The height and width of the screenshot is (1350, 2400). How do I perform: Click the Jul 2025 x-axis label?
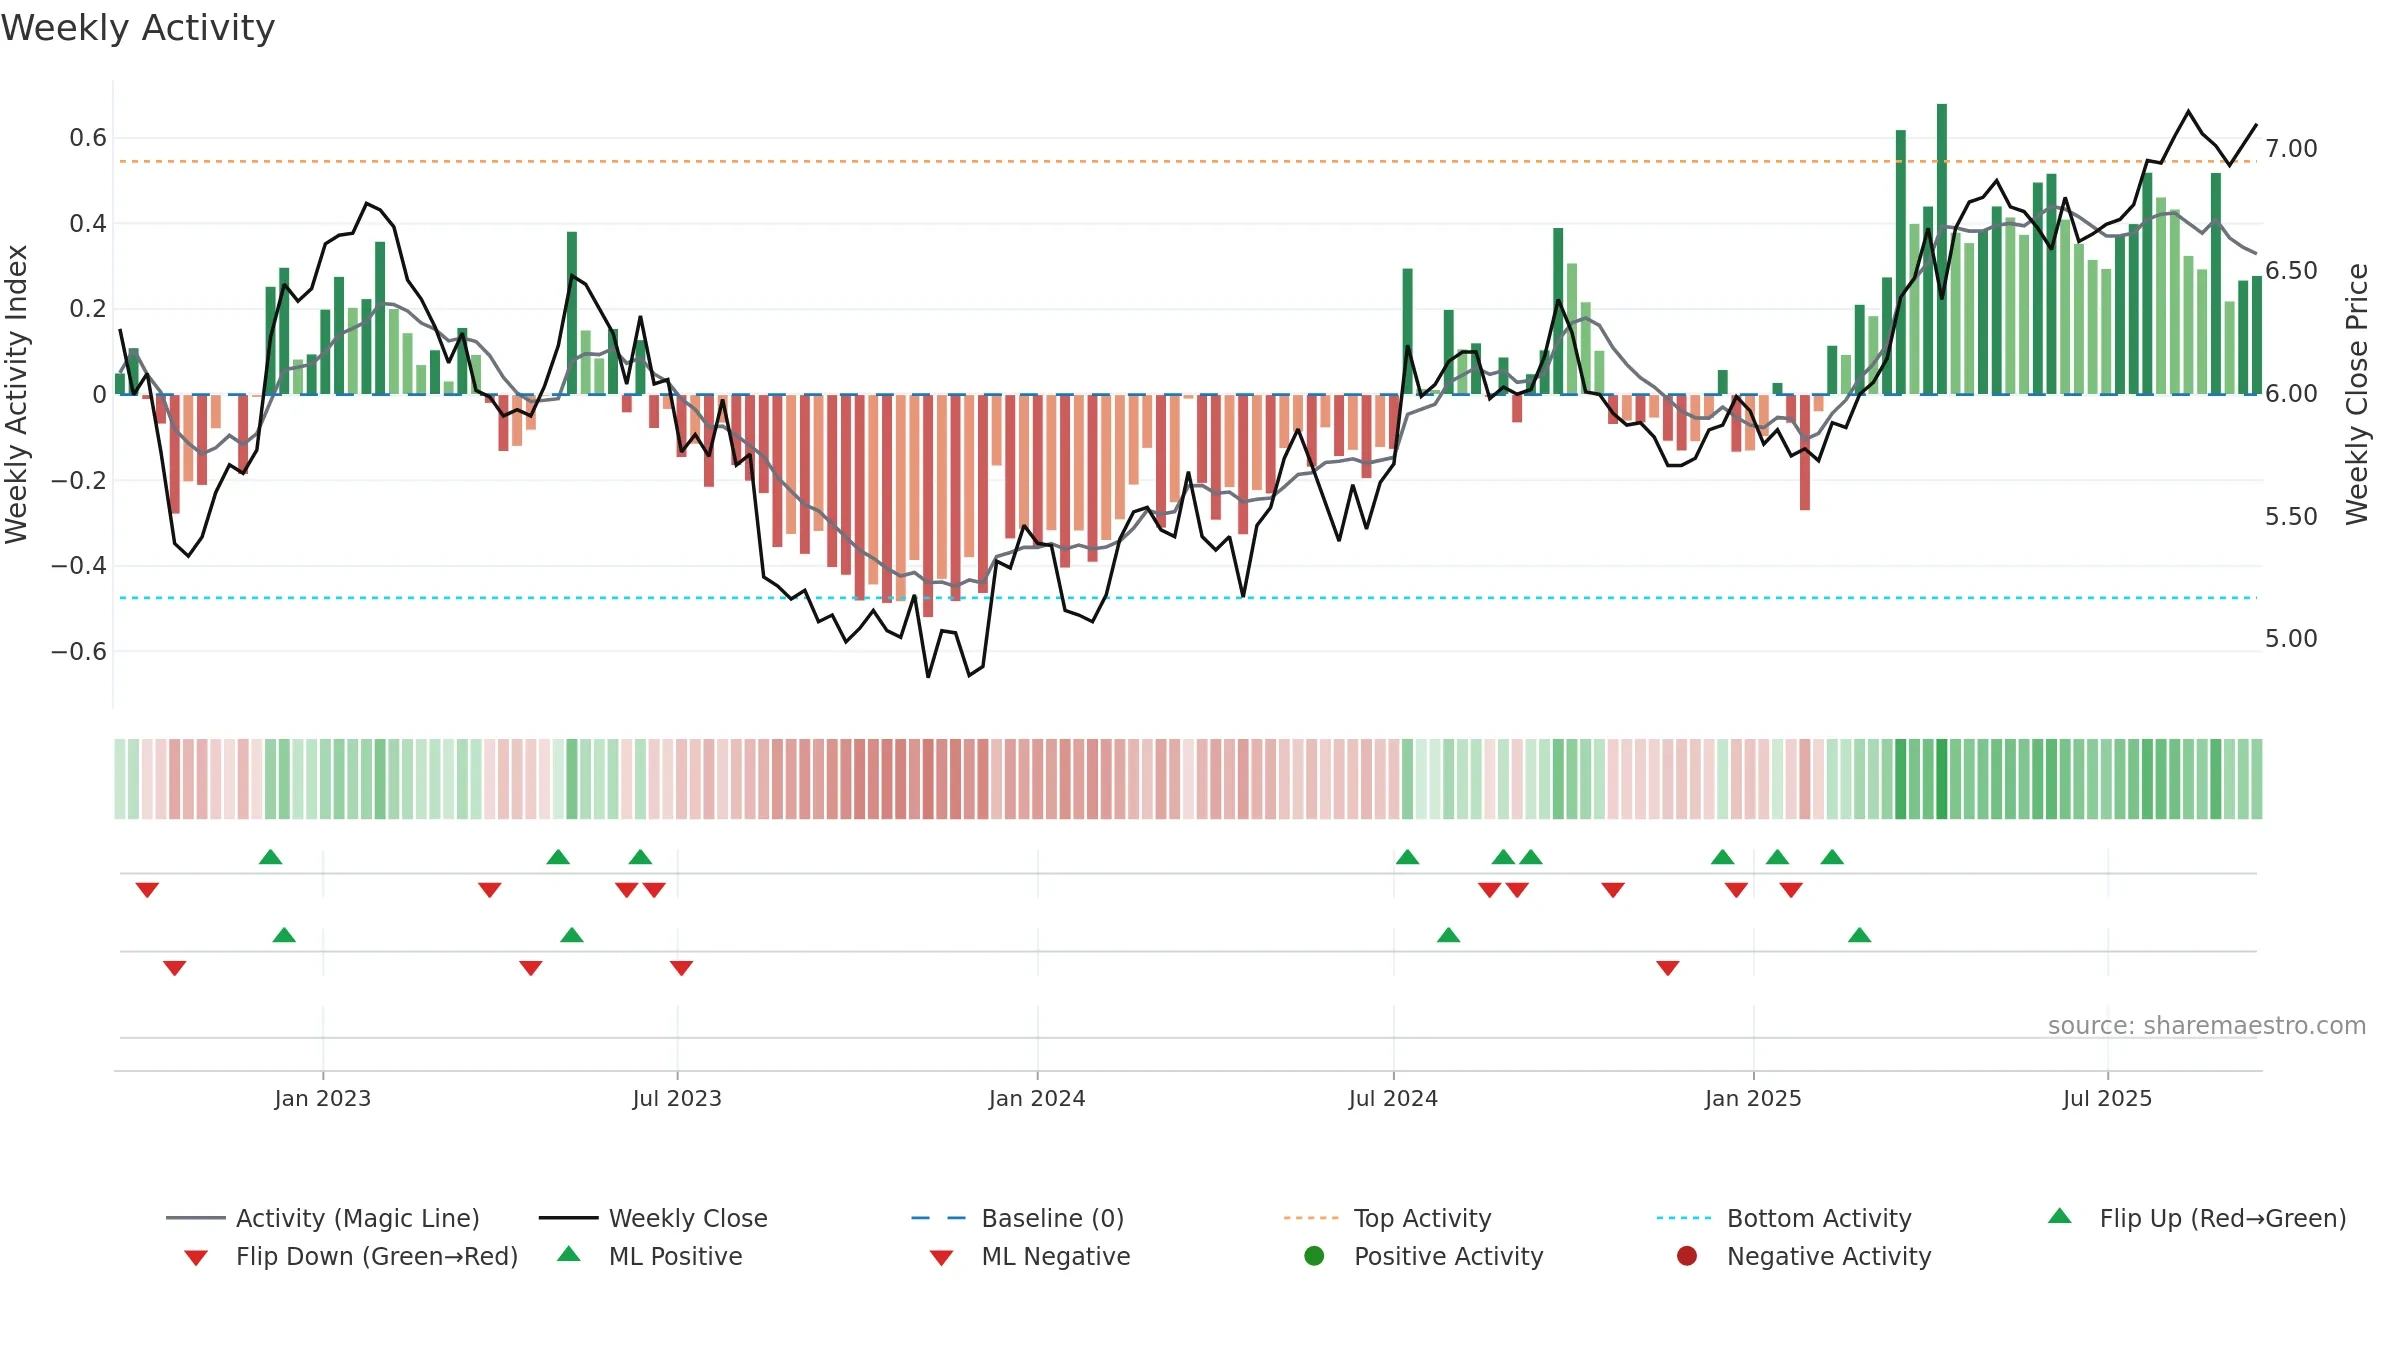(2107, 1098)
